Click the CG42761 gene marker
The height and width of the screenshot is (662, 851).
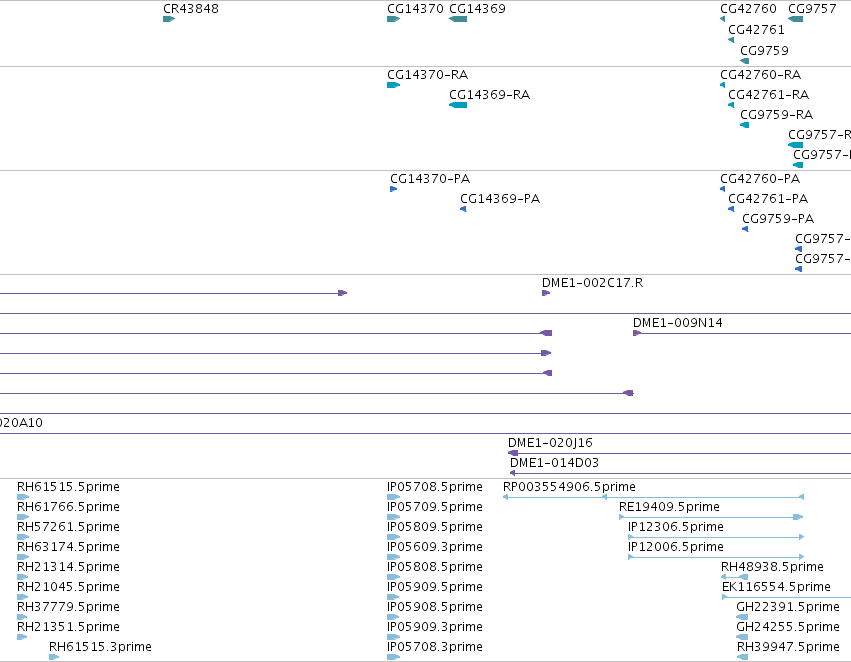731,40
